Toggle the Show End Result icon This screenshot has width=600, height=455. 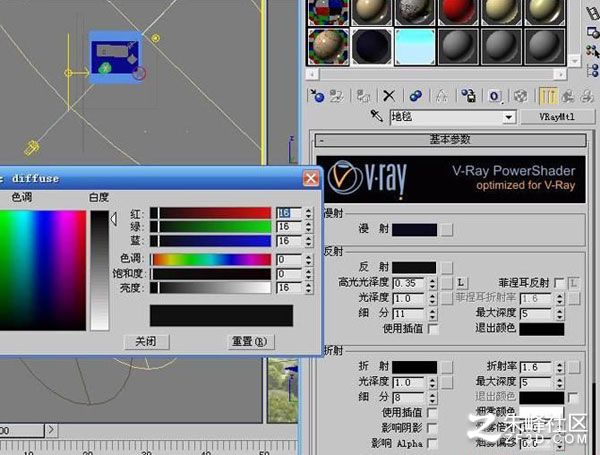tap(548, 96)
